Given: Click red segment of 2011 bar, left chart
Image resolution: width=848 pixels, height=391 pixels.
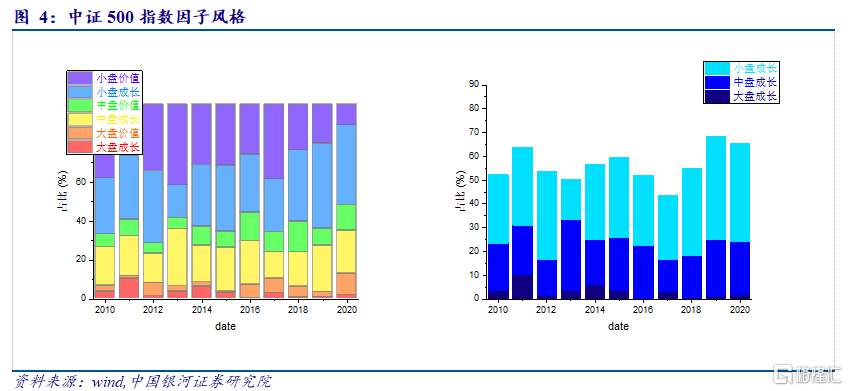Looking at the screenshot, I should click(128, 288).
